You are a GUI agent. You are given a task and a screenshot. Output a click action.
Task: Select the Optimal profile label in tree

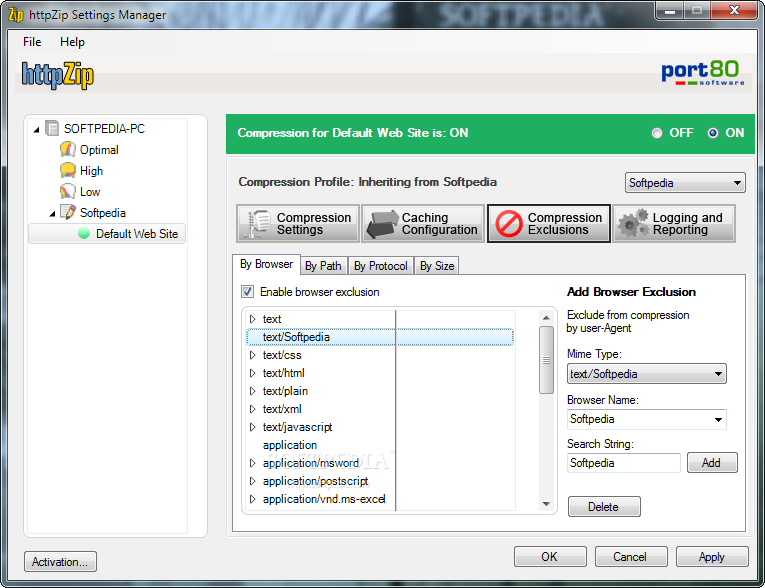point(99,150)
